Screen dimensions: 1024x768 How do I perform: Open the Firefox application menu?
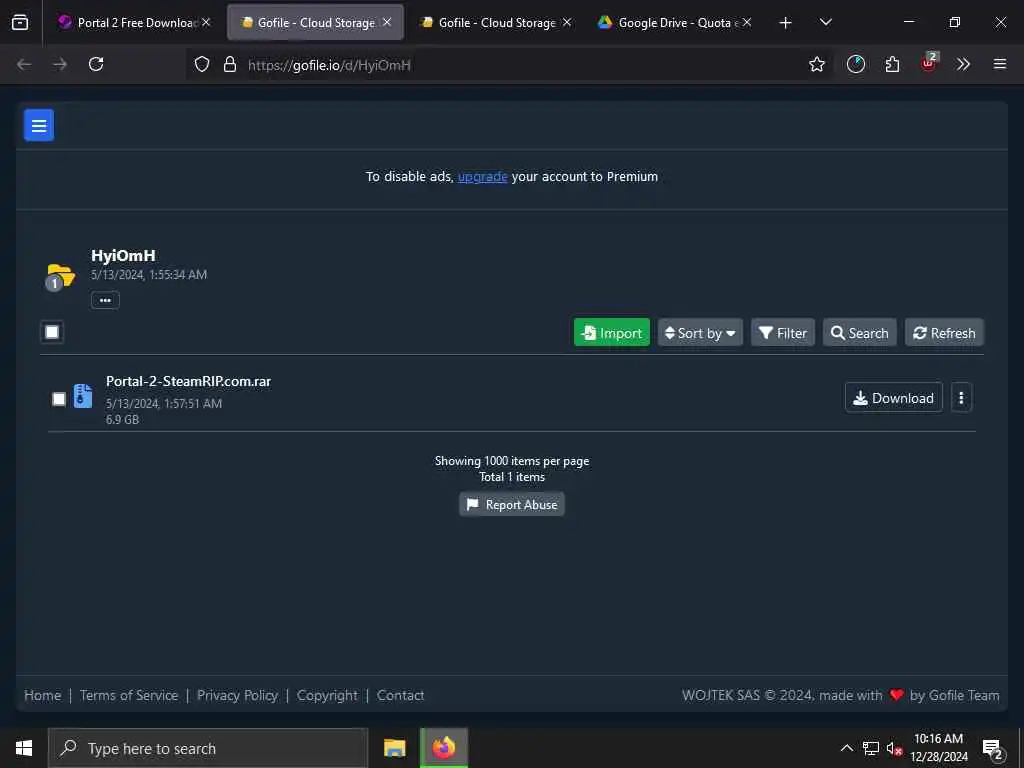pyautogui.click(x=999, y=64)
